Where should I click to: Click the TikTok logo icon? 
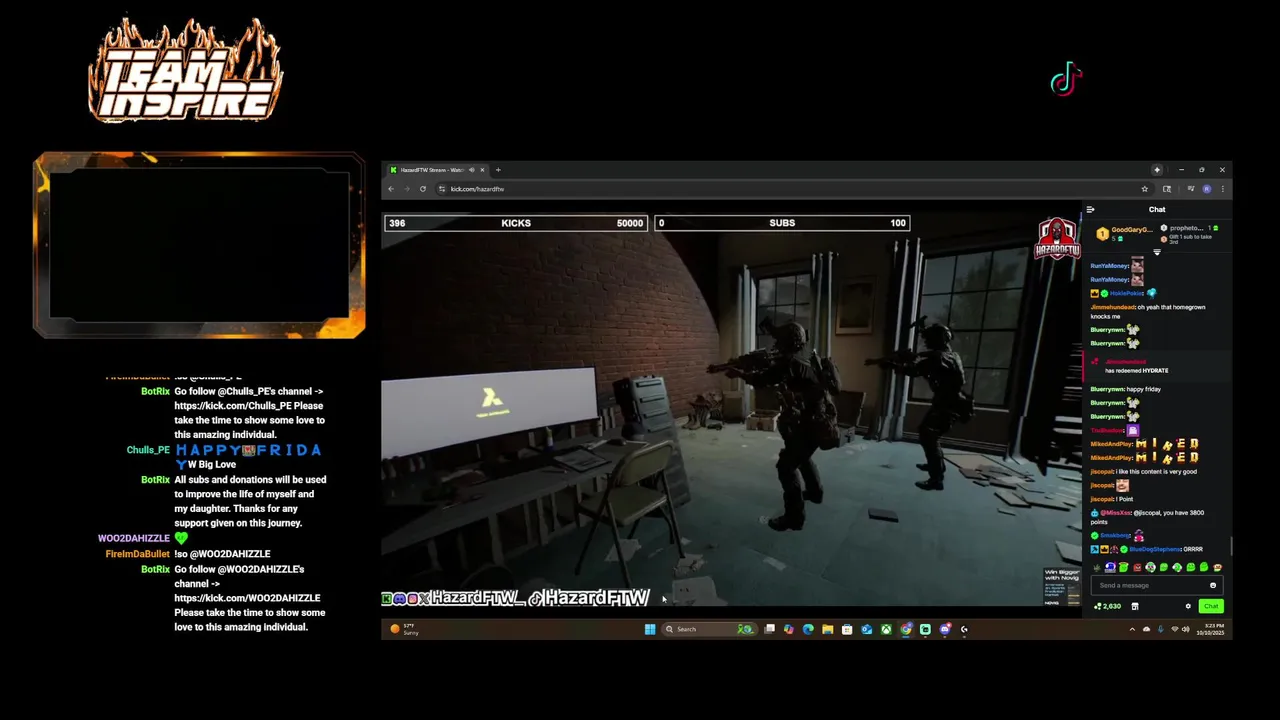click(1066, 79)
